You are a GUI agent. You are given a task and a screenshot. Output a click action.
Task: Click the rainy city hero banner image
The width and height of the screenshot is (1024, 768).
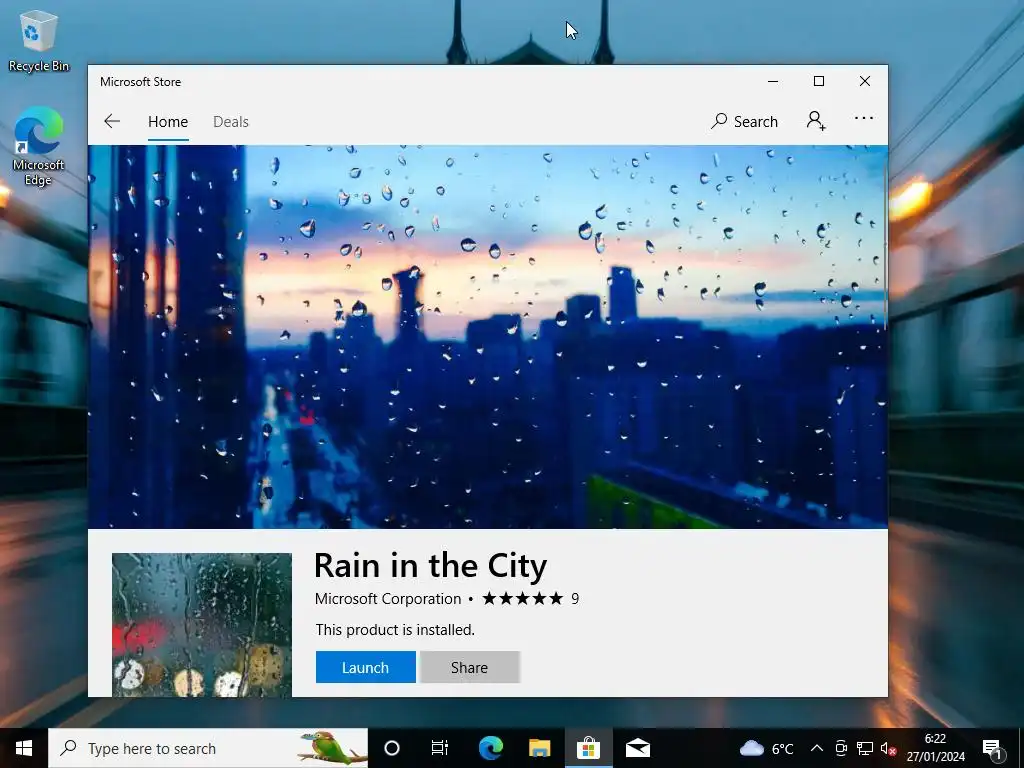coord(487,336)
